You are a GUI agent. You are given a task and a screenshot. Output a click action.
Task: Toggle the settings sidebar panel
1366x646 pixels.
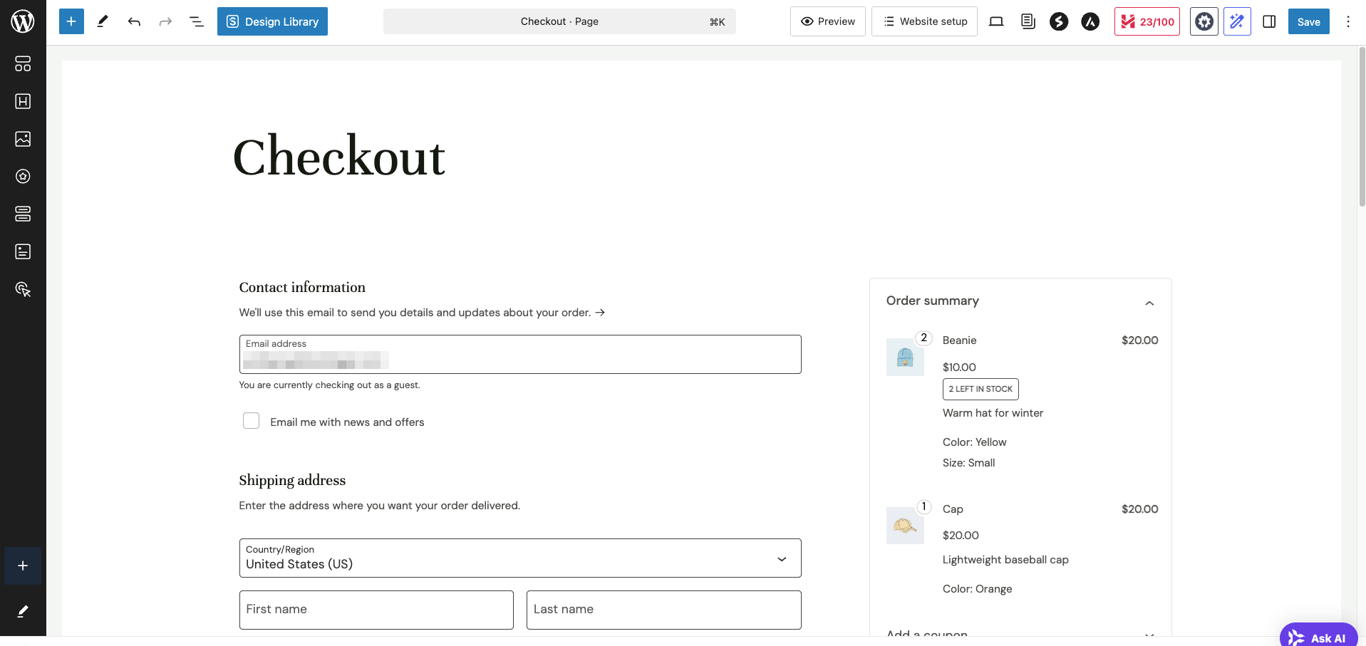point(1269,21)
